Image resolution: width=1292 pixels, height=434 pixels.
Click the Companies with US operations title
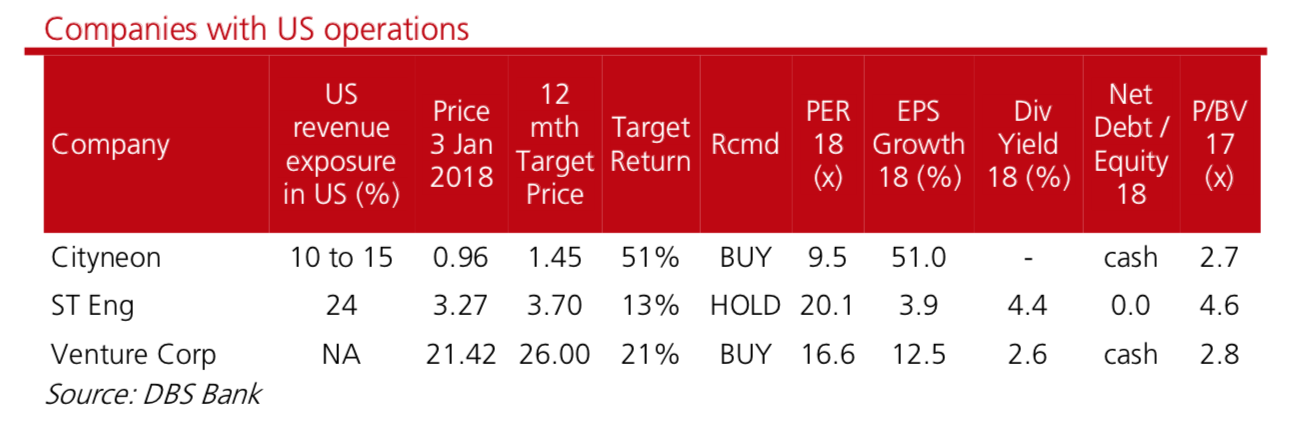[256, 28]
